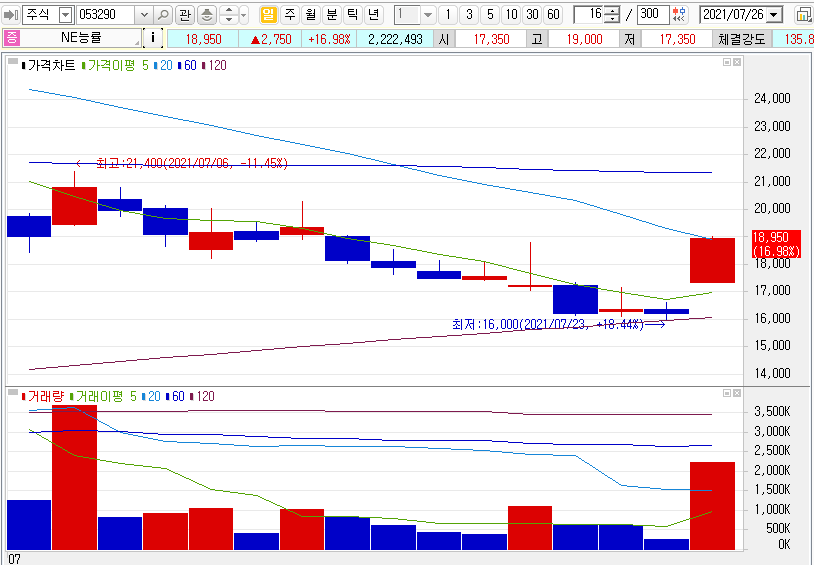Viewport: 814px width, 565px height.
Task: Click the percent change +16.98%
Action: tap(329, 39)
